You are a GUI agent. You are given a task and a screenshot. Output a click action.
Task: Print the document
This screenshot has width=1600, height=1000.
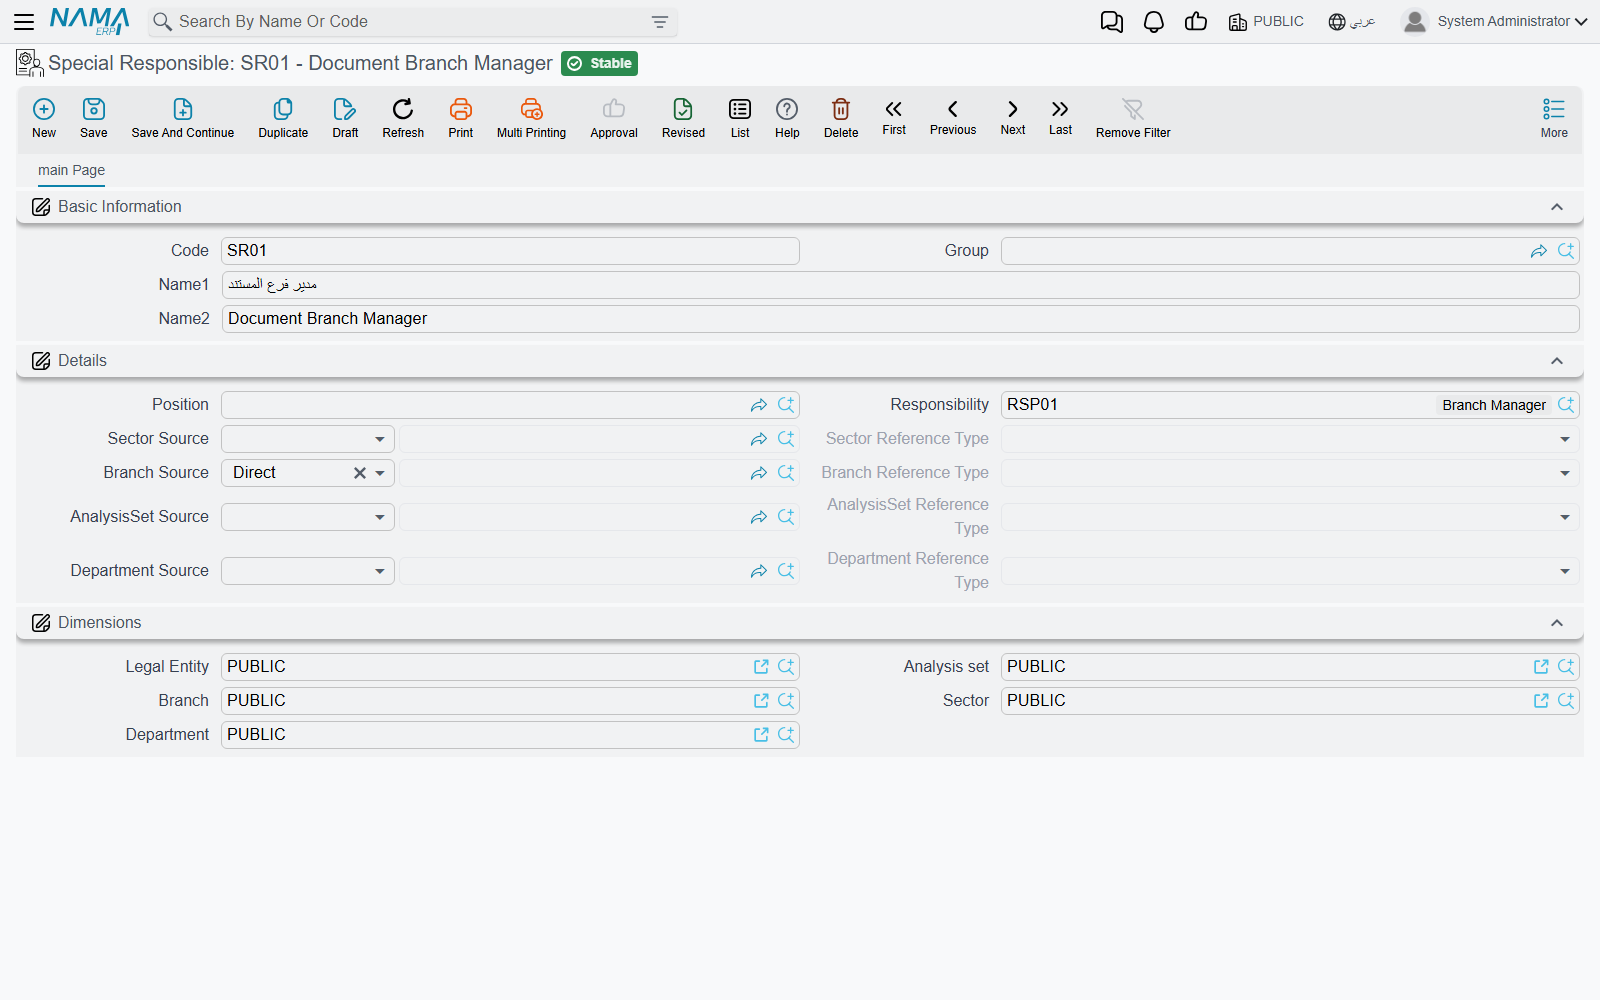coord(461,118)
